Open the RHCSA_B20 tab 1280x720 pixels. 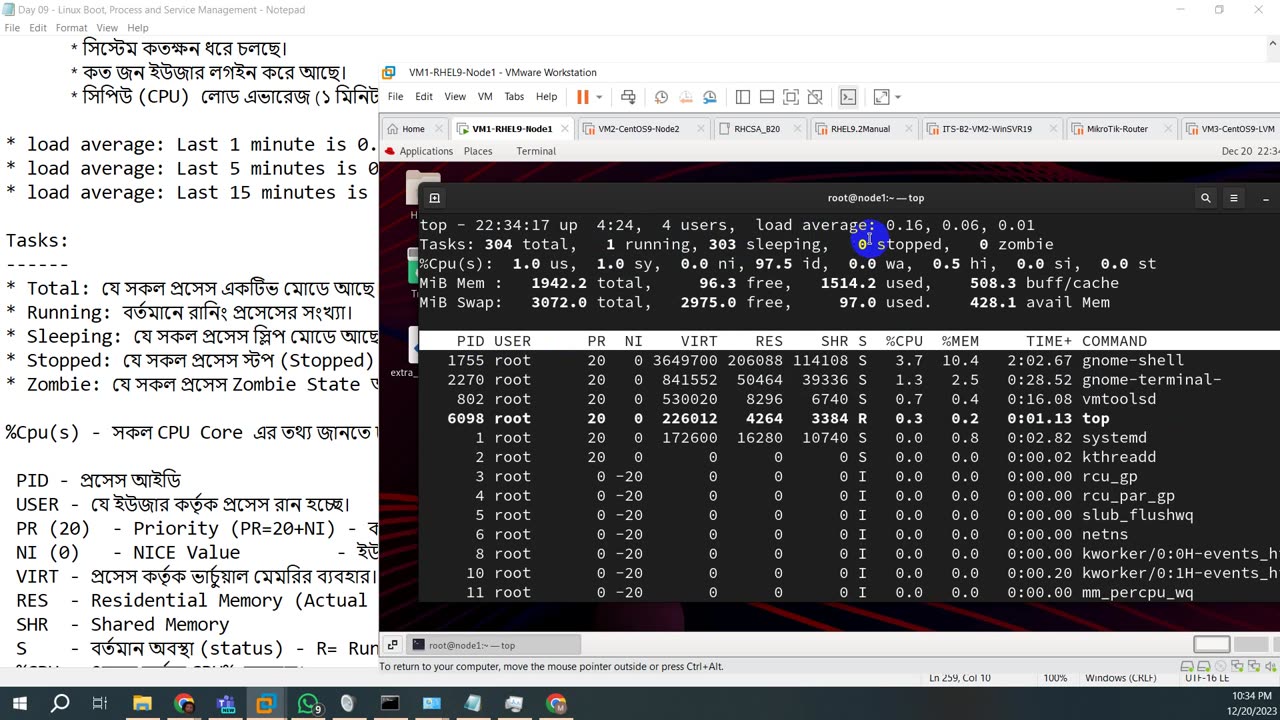(757, 129)
